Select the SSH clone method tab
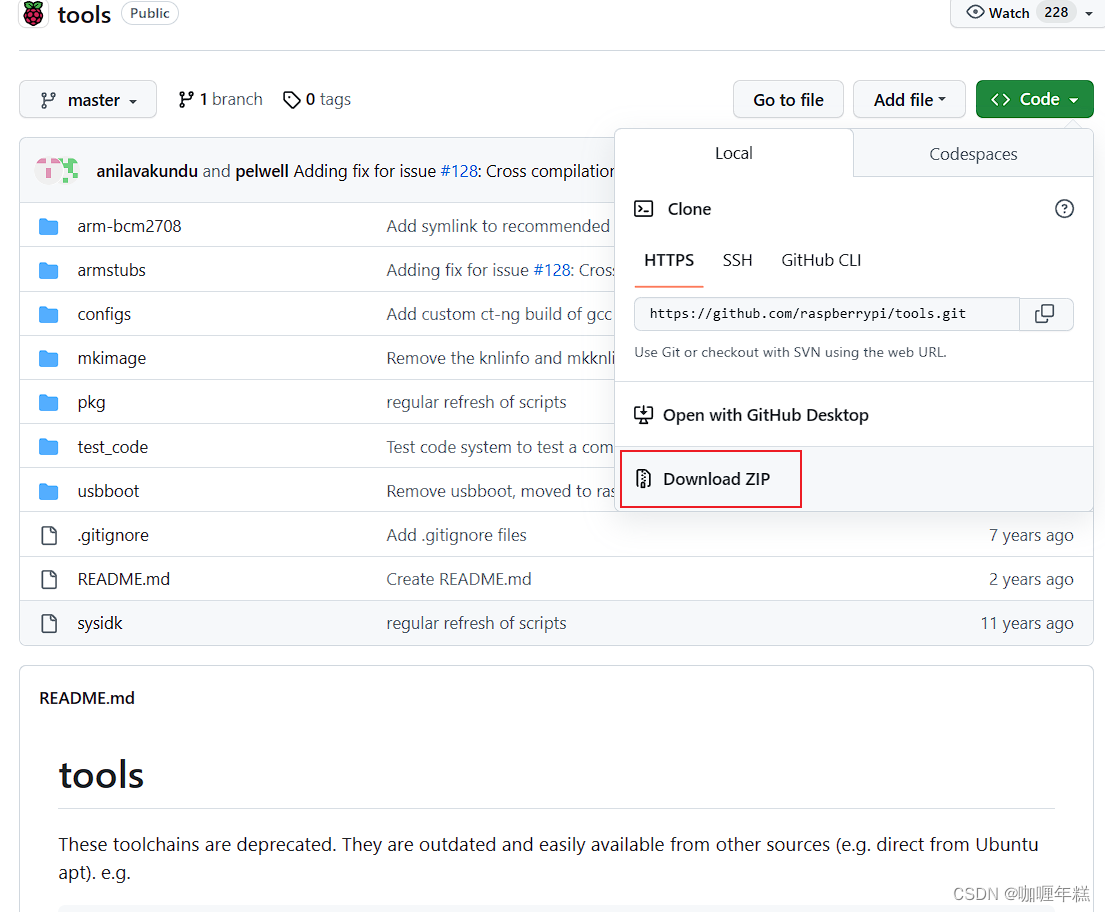 point(737,260)
